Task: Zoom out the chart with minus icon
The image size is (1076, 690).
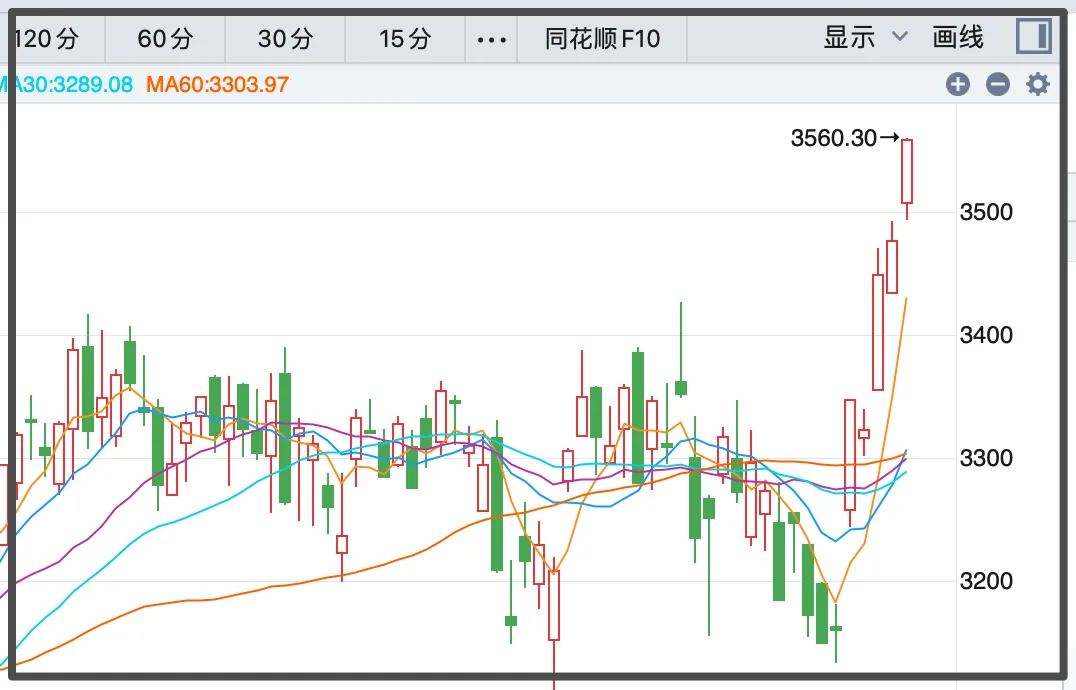Action: (x=998, y=84)
